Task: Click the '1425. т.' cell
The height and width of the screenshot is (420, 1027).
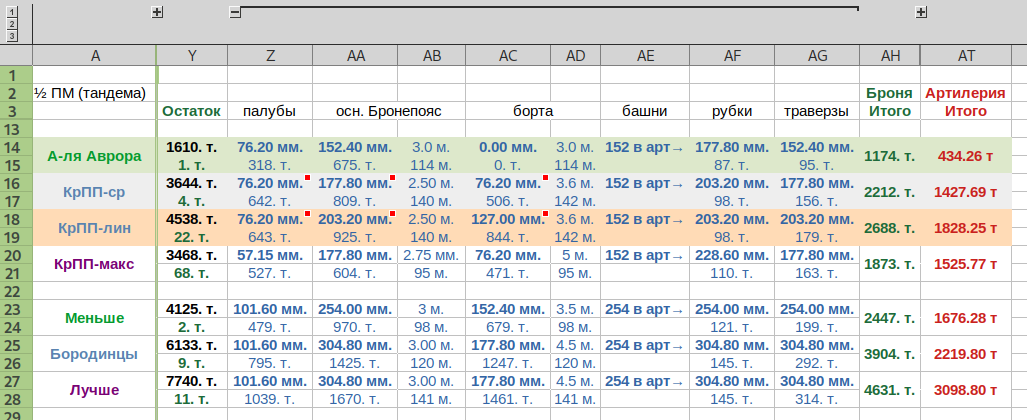Action: 356,363
